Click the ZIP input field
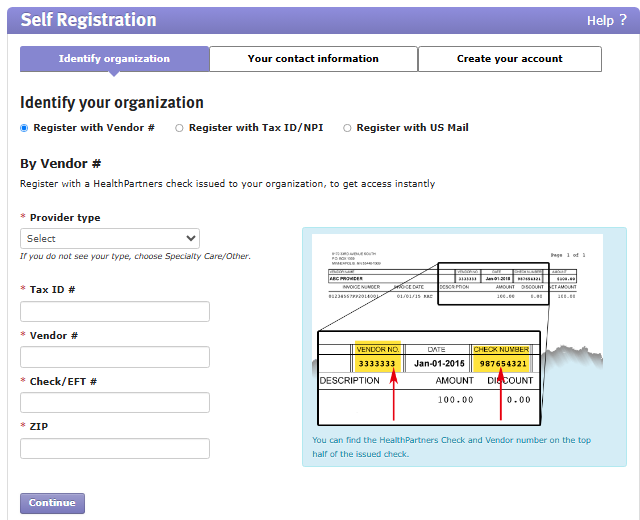Viewport: 640px width, 520px height. 115,449
